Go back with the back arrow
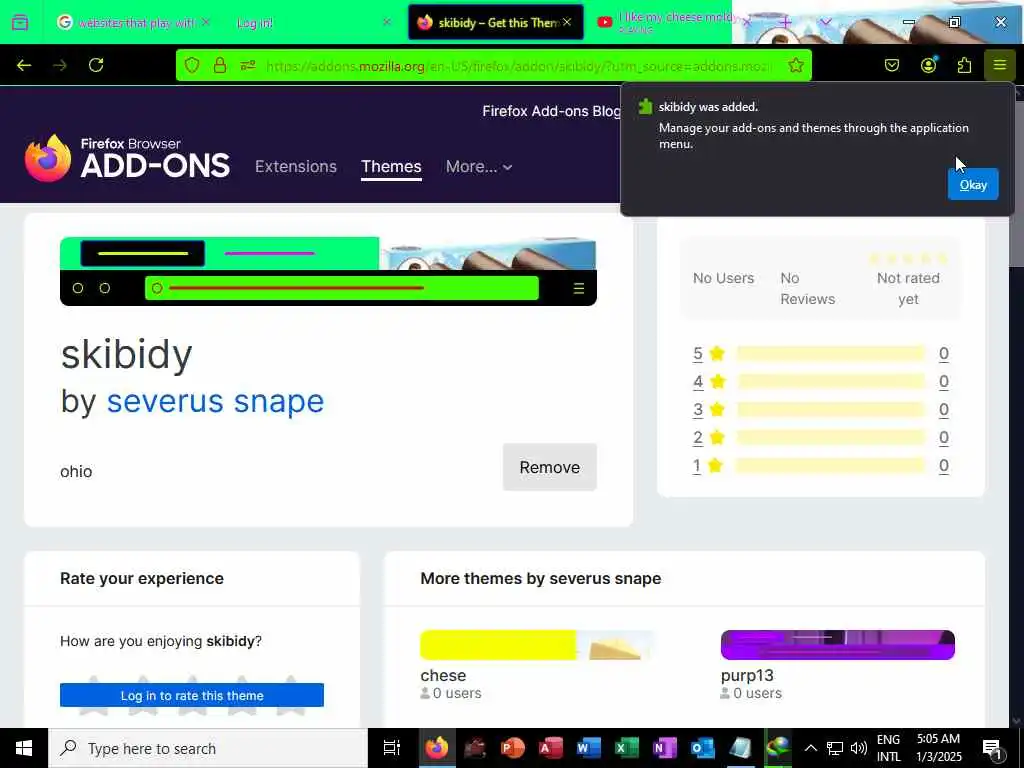1024x768 pixels. tap(24, 65)
